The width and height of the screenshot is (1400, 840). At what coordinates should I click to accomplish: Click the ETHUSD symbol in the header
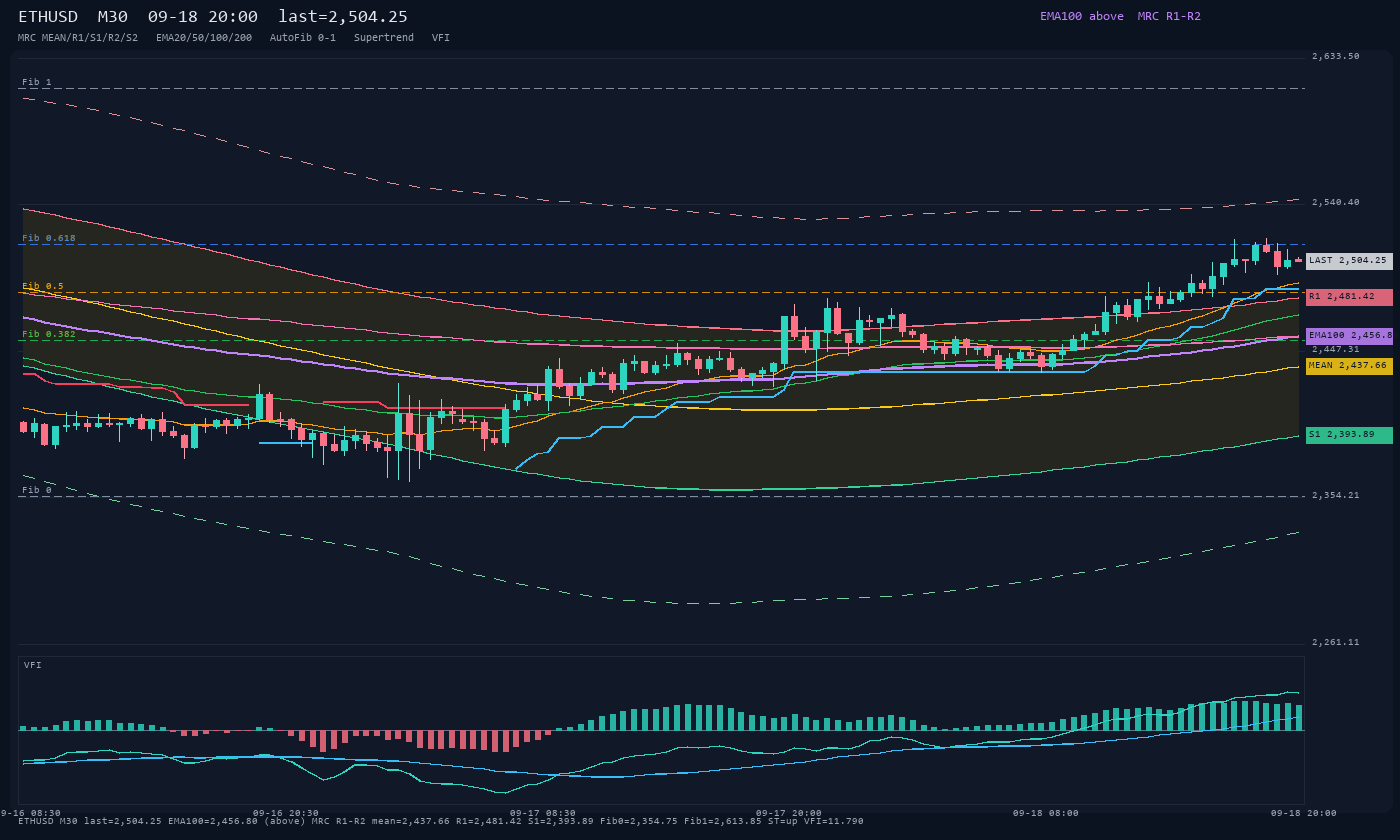pyautogui.click(x=48, y=17)
